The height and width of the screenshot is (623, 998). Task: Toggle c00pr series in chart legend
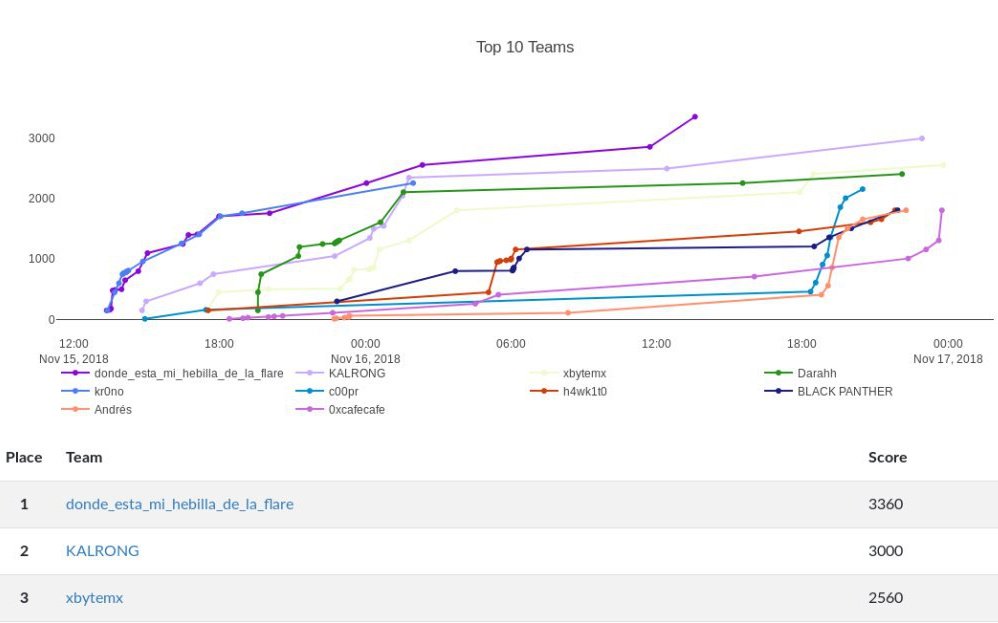coord(327,391)
